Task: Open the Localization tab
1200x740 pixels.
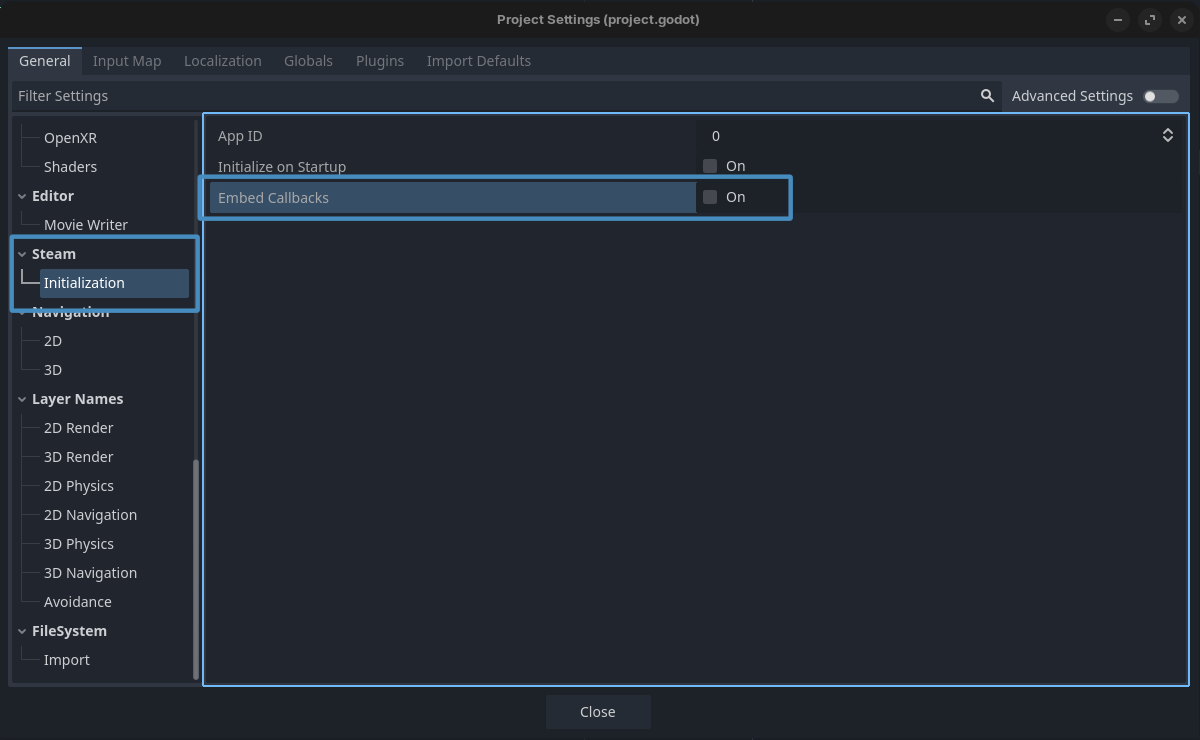Action: (222, 61)
